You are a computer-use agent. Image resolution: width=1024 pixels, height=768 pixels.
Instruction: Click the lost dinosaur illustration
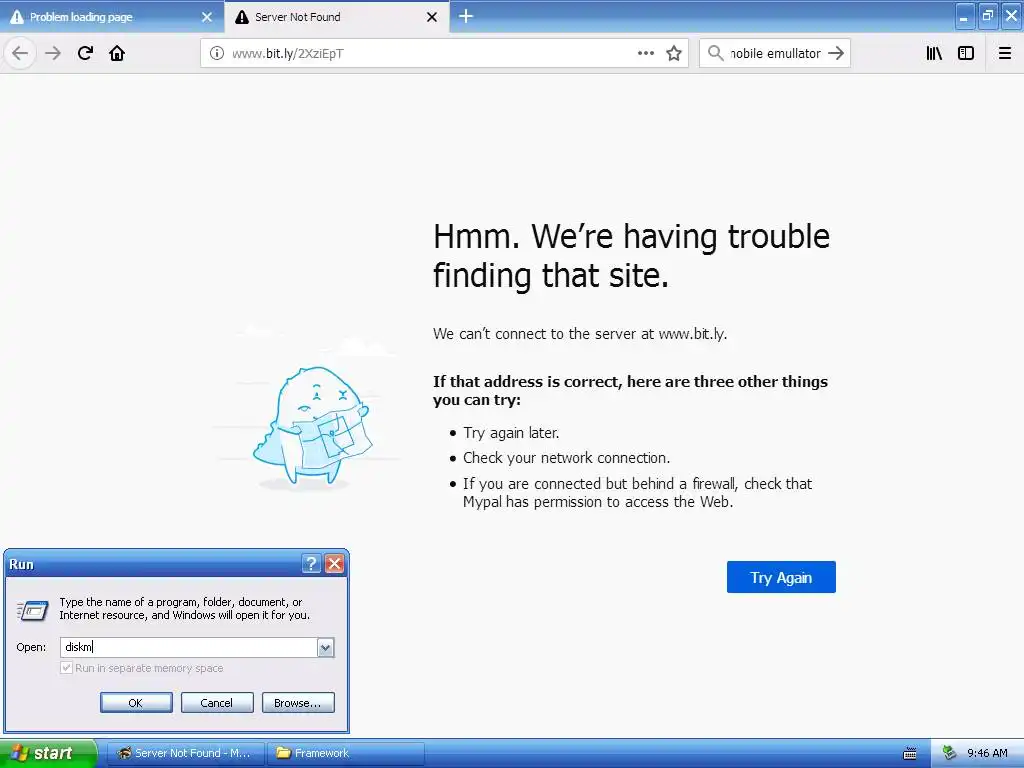click(312, 426)
